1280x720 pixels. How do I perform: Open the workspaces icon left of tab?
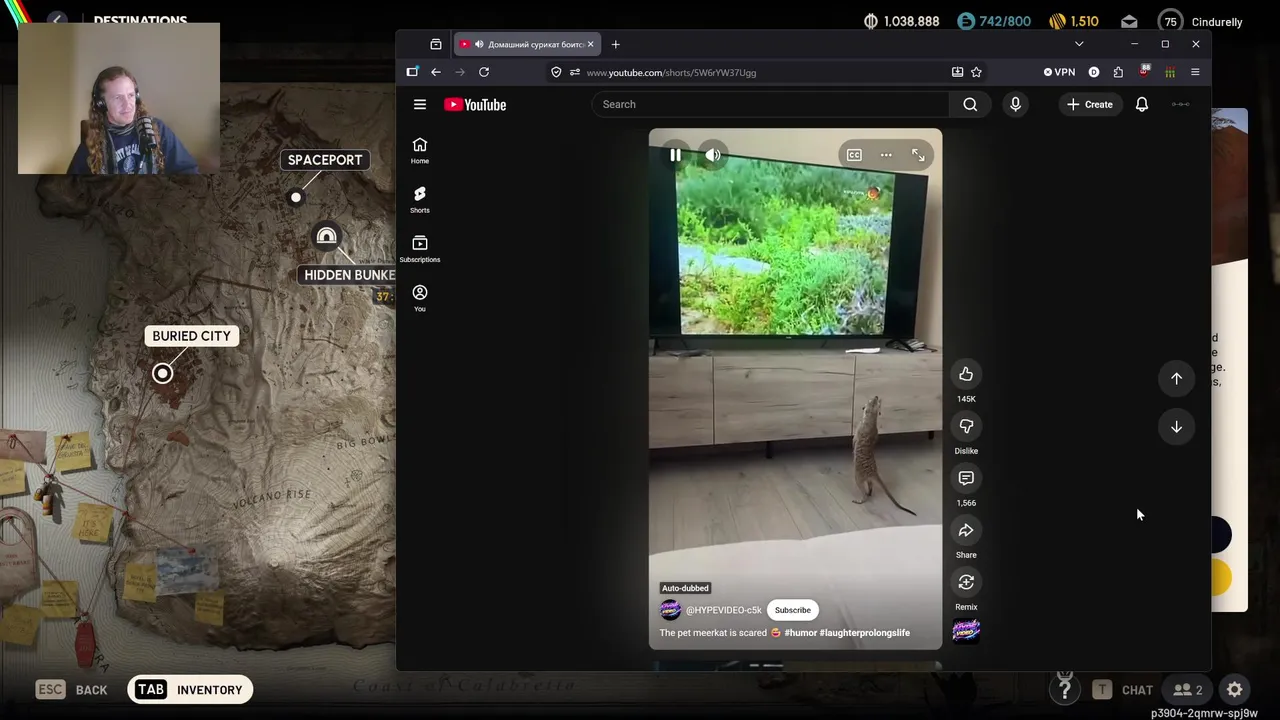(x=436, y=44)
